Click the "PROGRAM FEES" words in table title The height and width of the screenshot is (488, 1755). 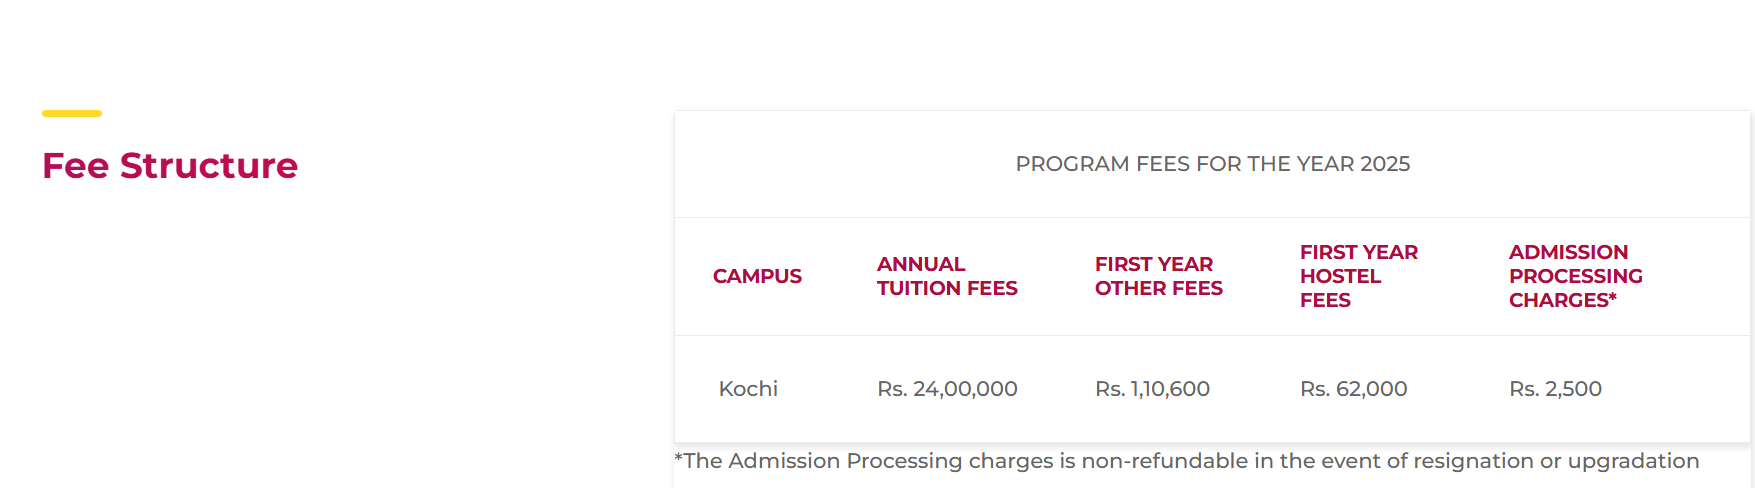click(x=1072, y=164)
